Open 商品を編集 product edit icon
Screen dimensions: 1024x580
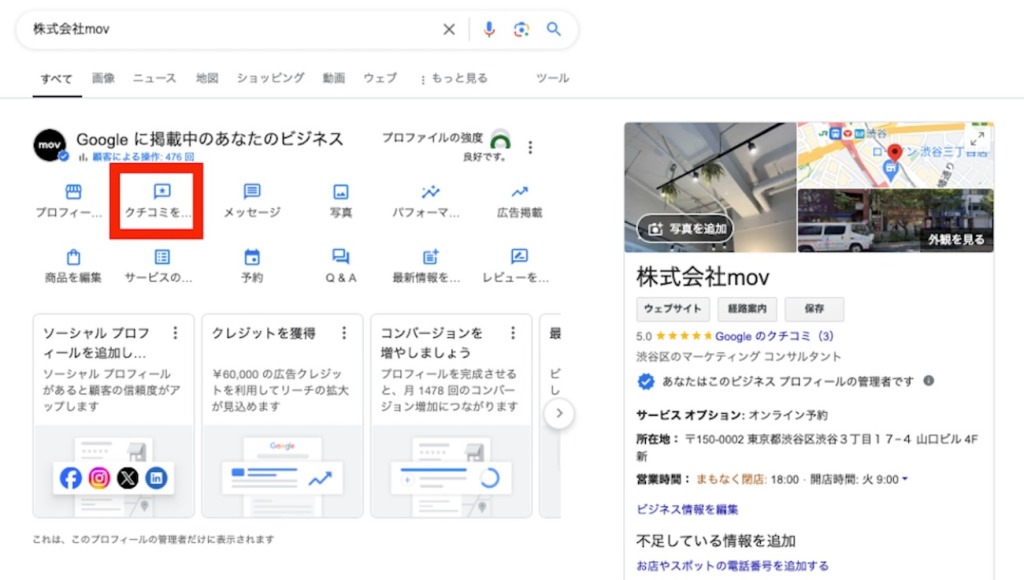click(73, 257)
